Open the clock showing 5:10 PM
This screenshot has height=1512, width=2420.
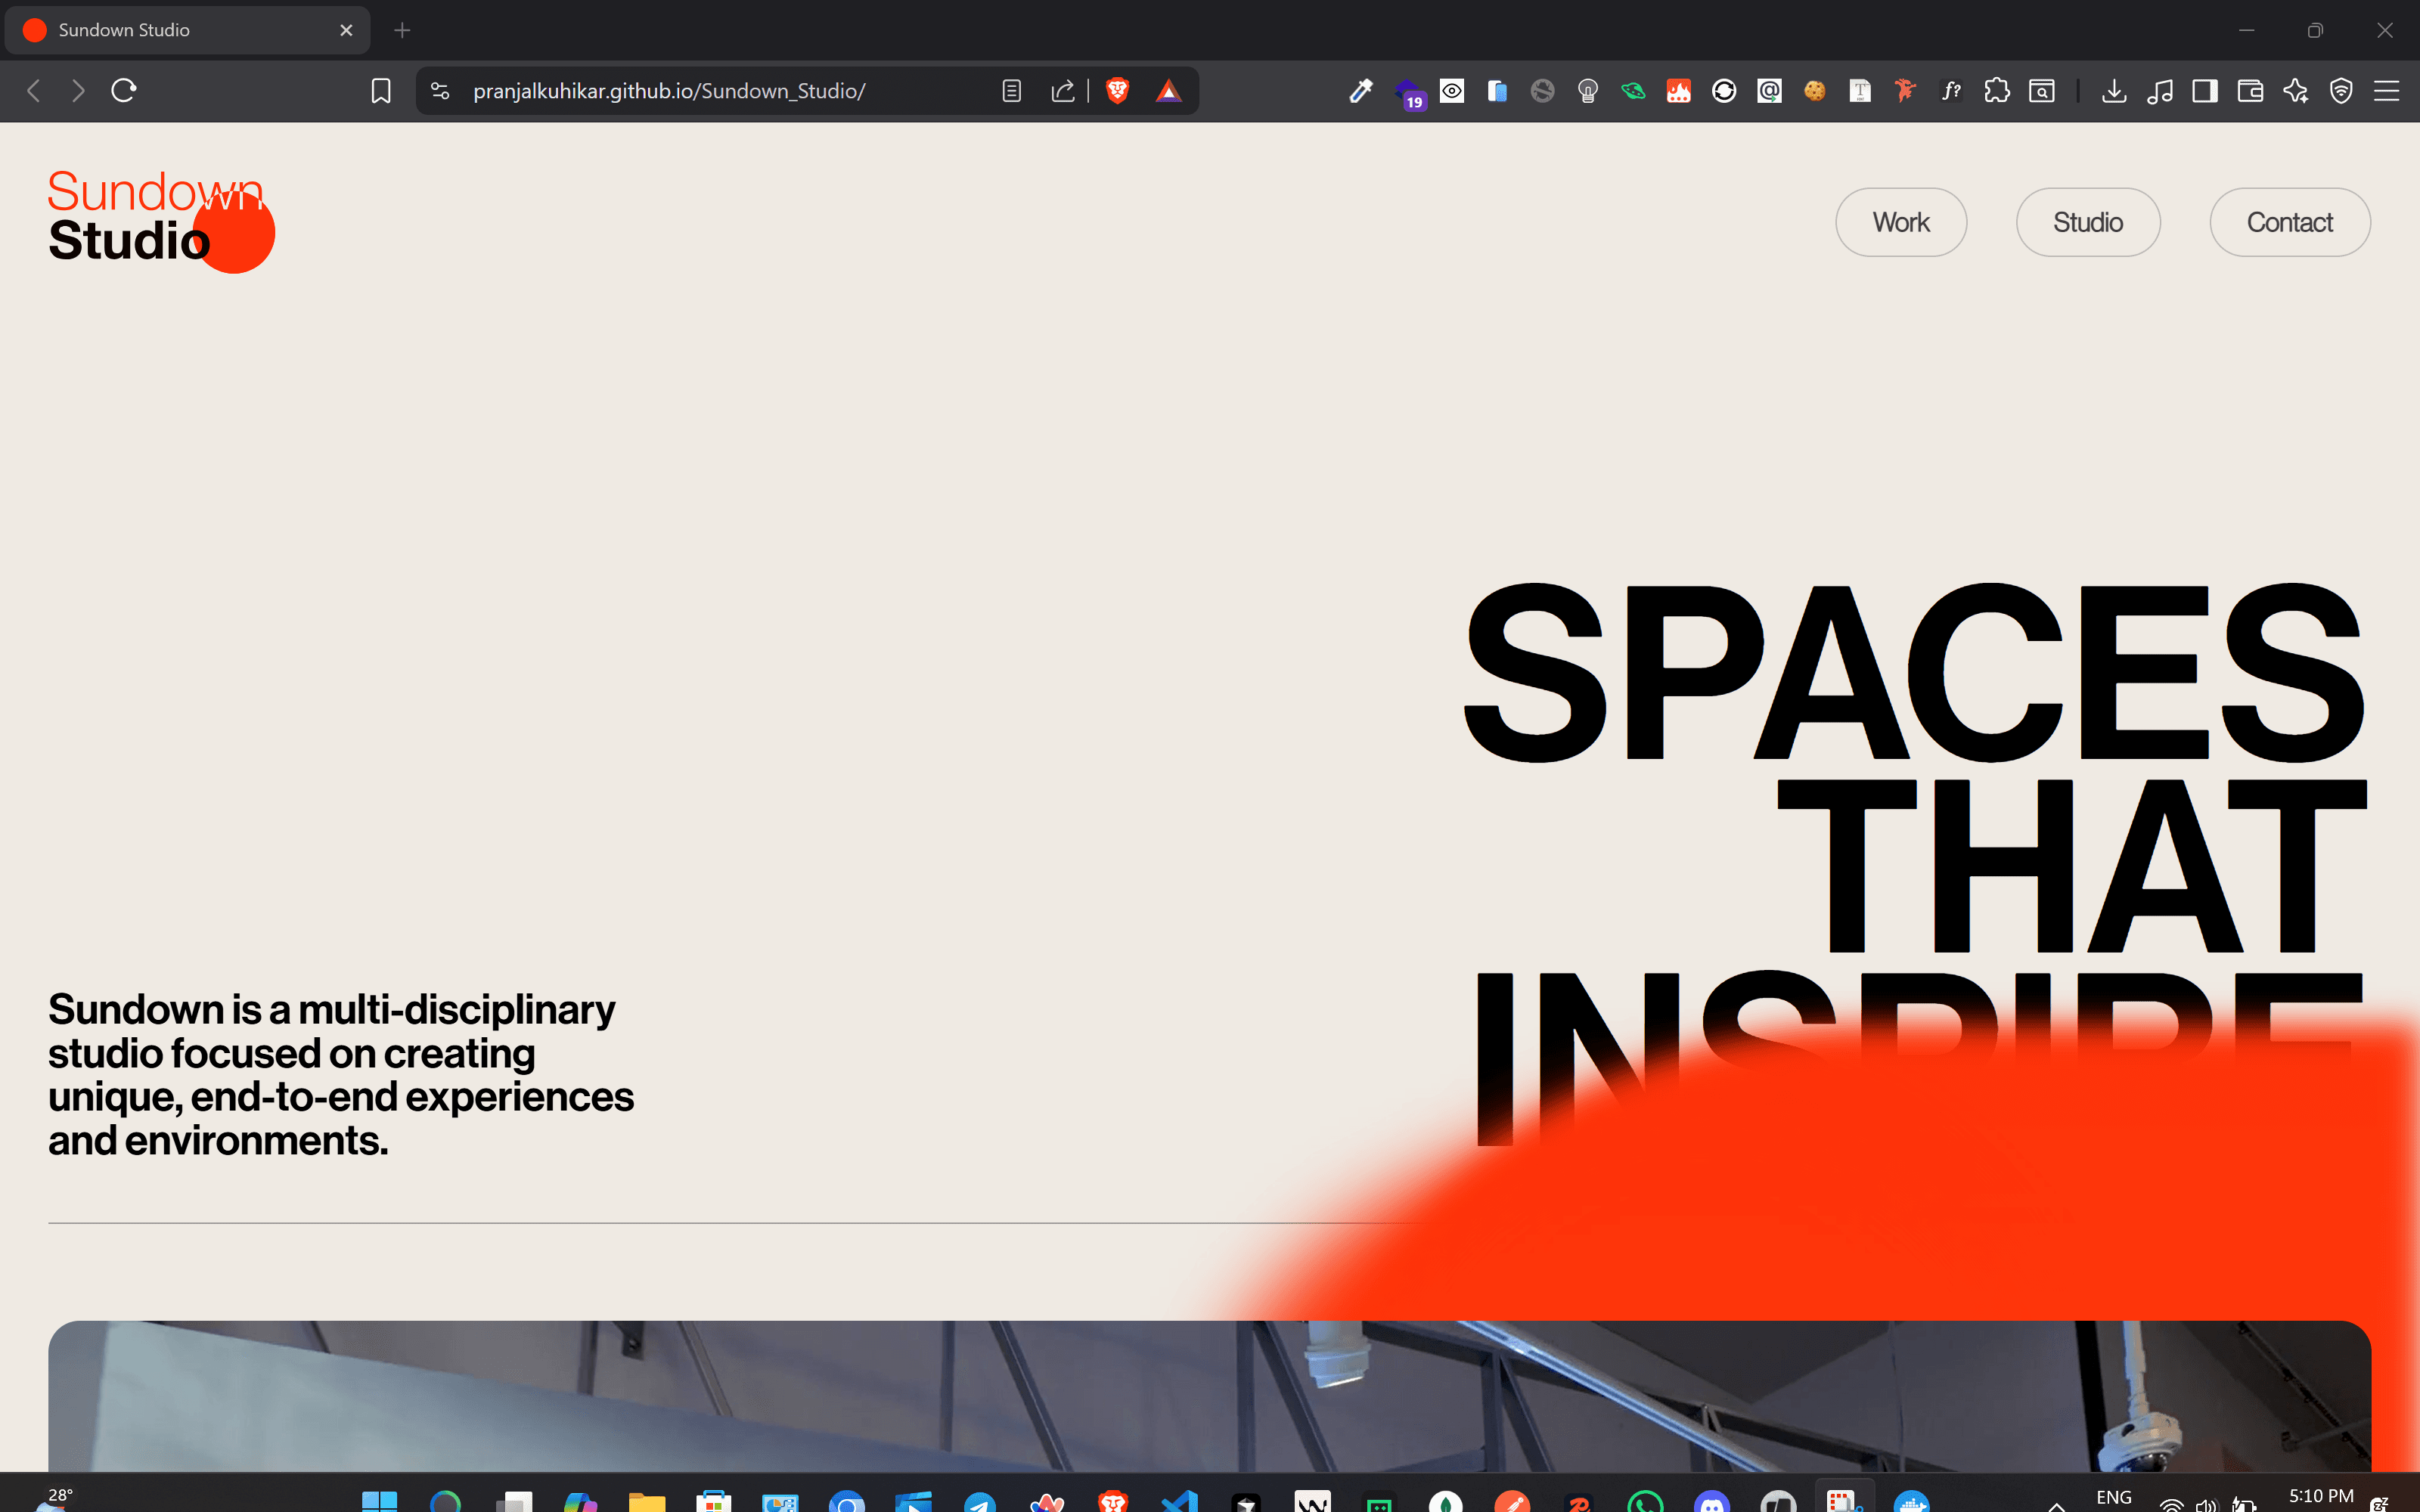(2321, 1497)
